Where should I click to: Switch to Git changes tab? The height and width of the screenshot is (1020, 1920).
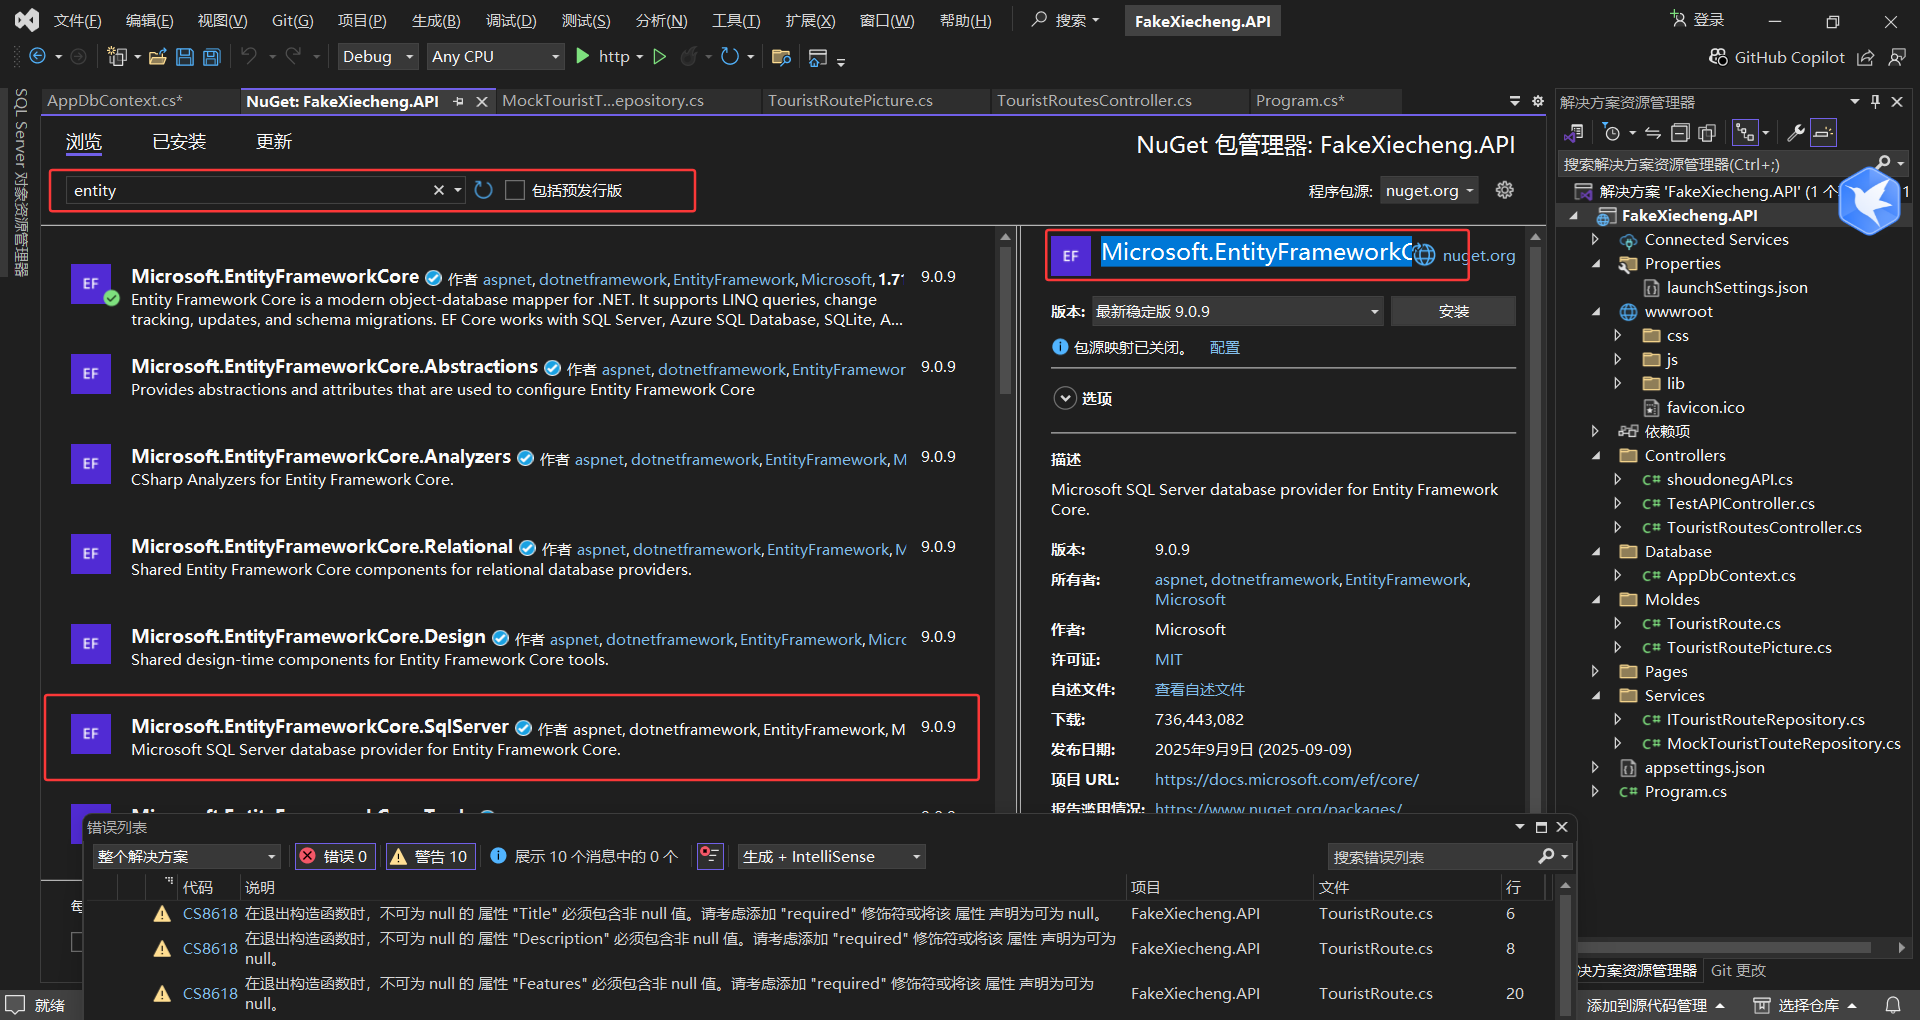[x=1738, y=970]
